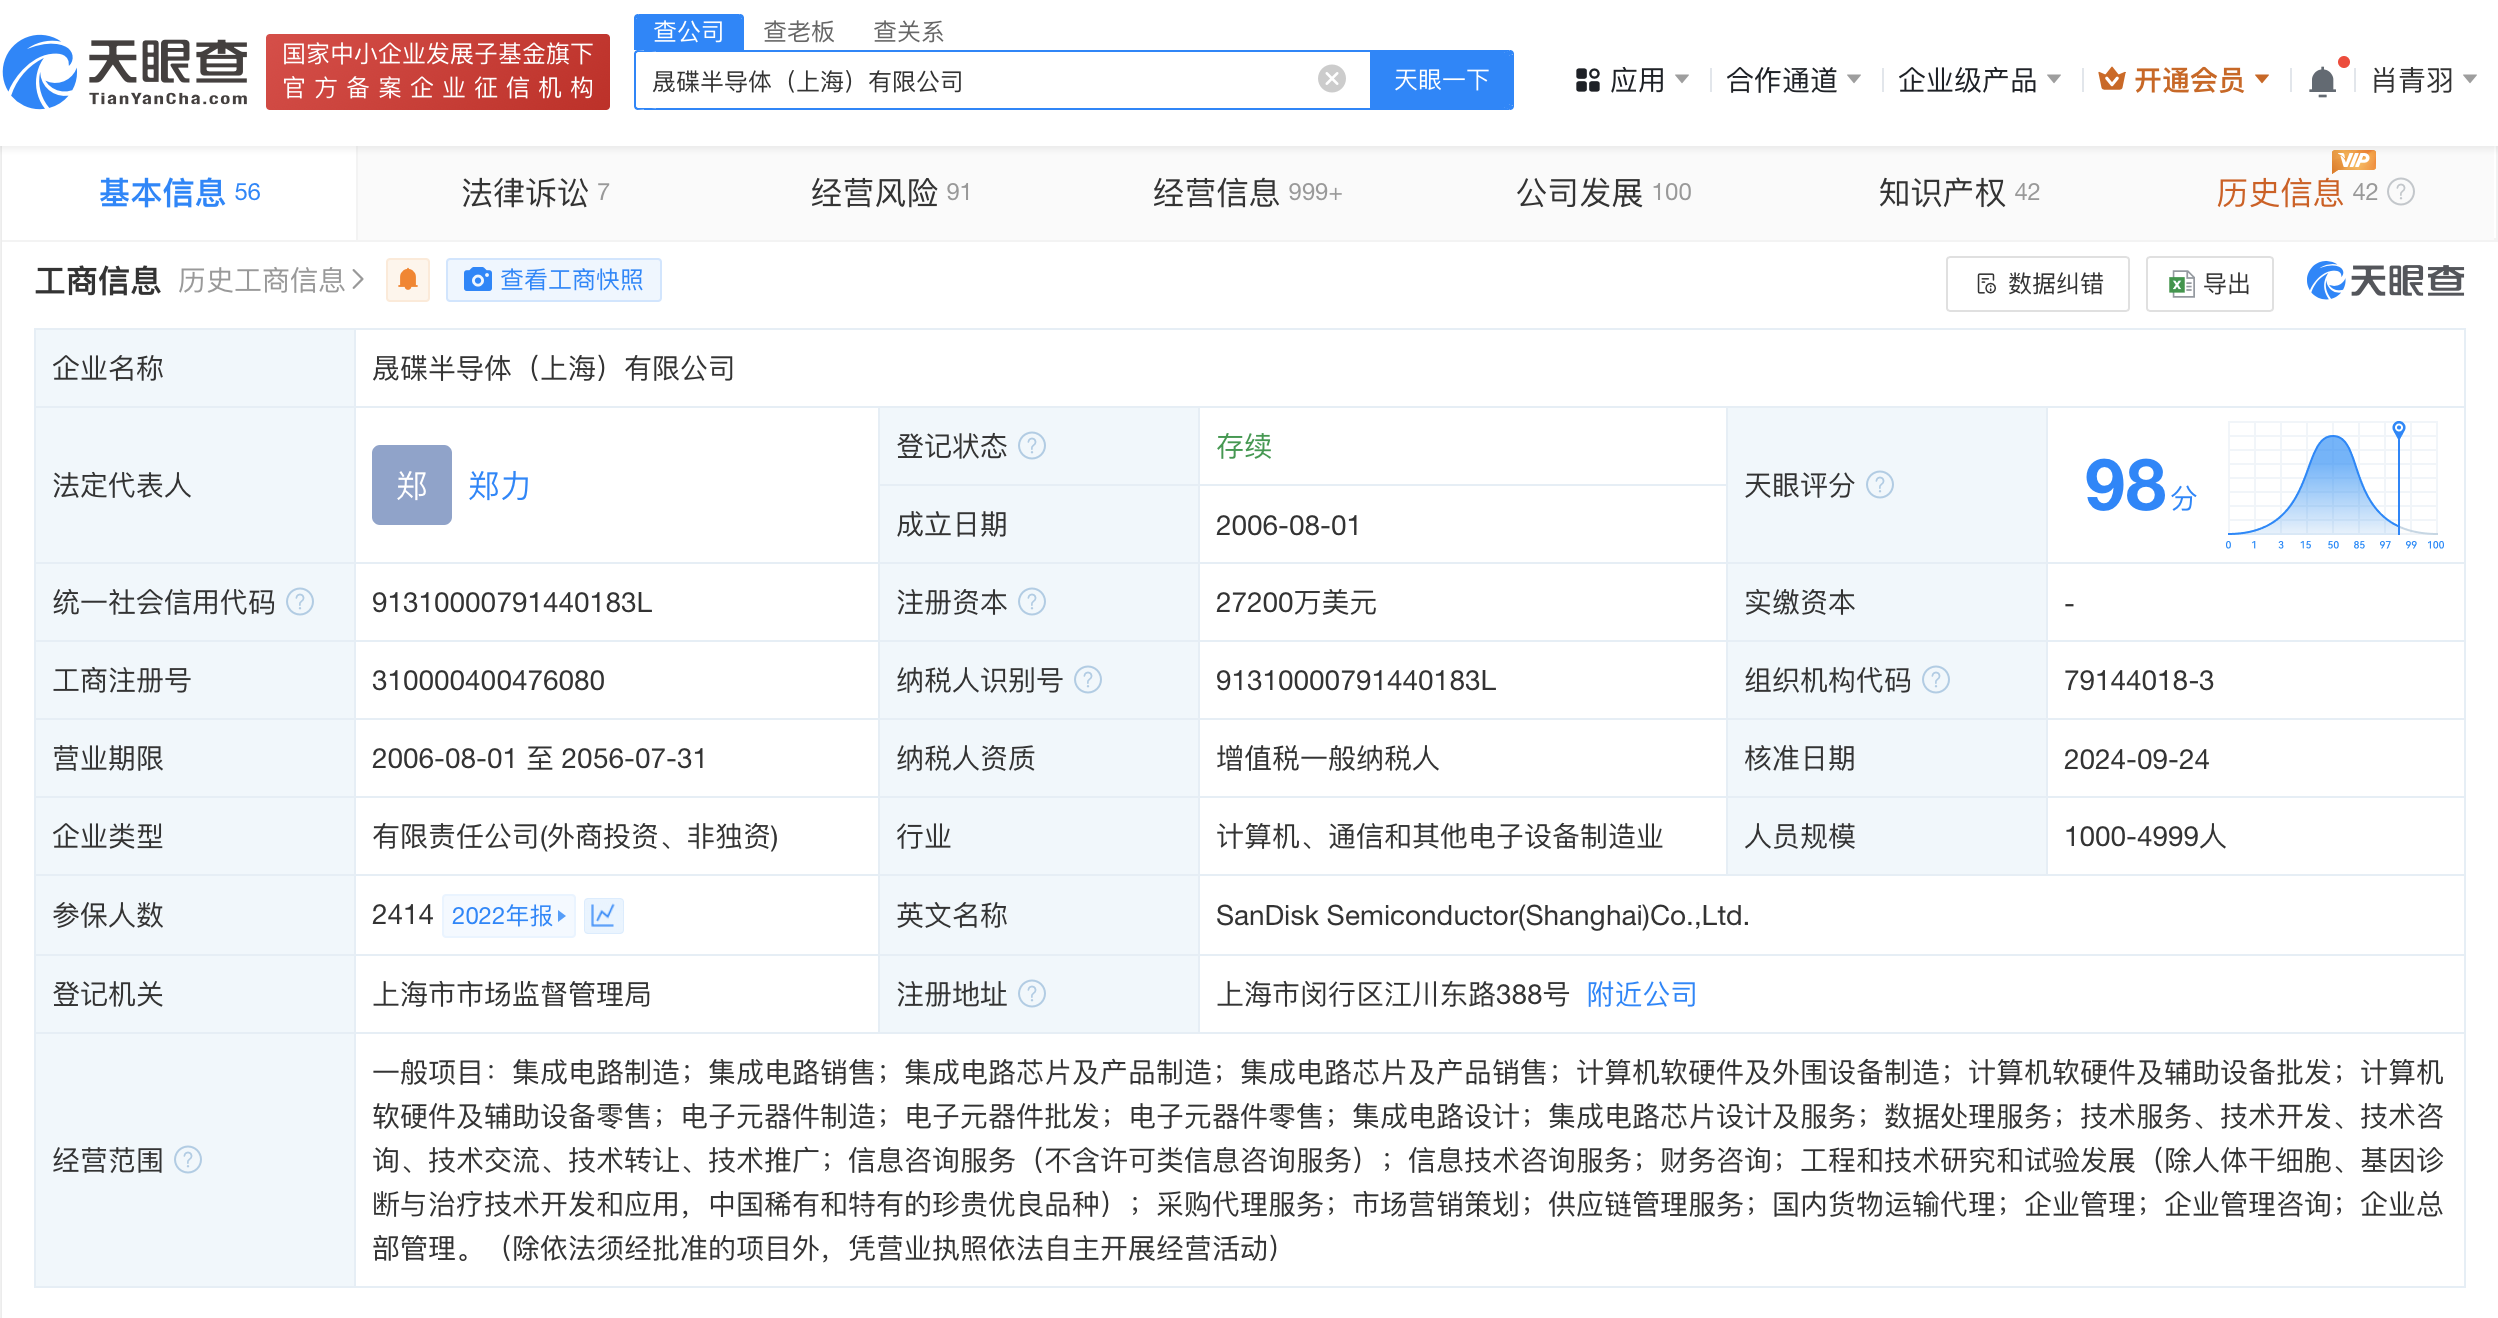Screen dimensions: 2498x1318
Task: Open the 2022年报 year selector
Action: point(508,915)
